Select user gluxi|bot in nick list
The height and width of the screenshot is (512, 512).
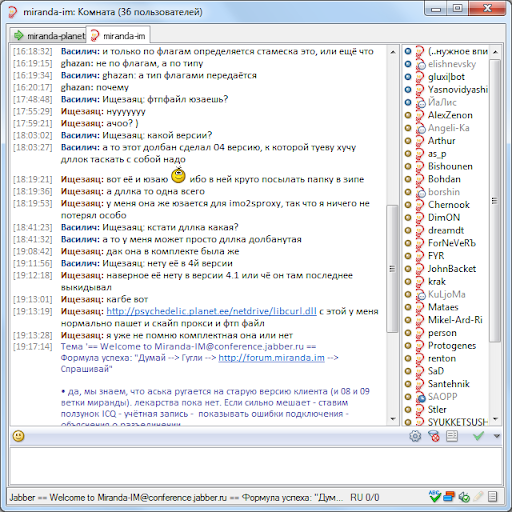coord(446,77)
